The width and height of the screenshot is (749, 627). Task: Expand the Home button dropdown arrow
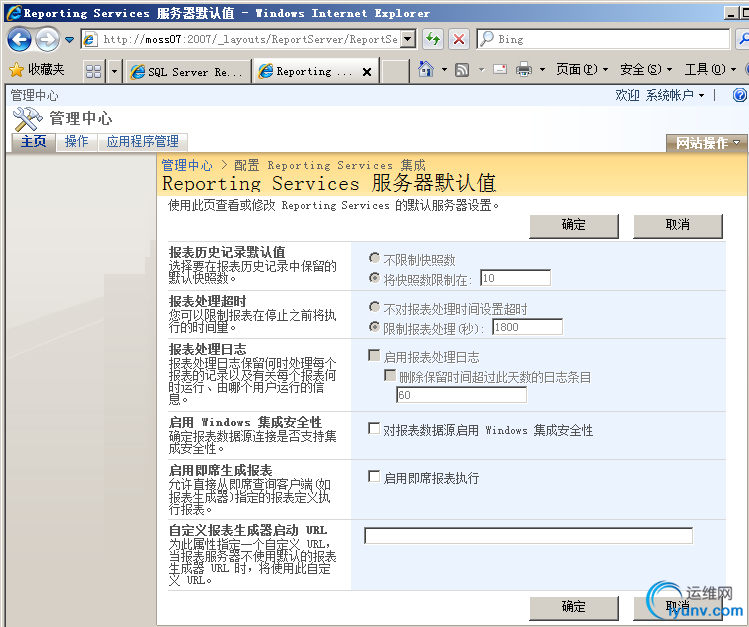(x=444, y=70)
